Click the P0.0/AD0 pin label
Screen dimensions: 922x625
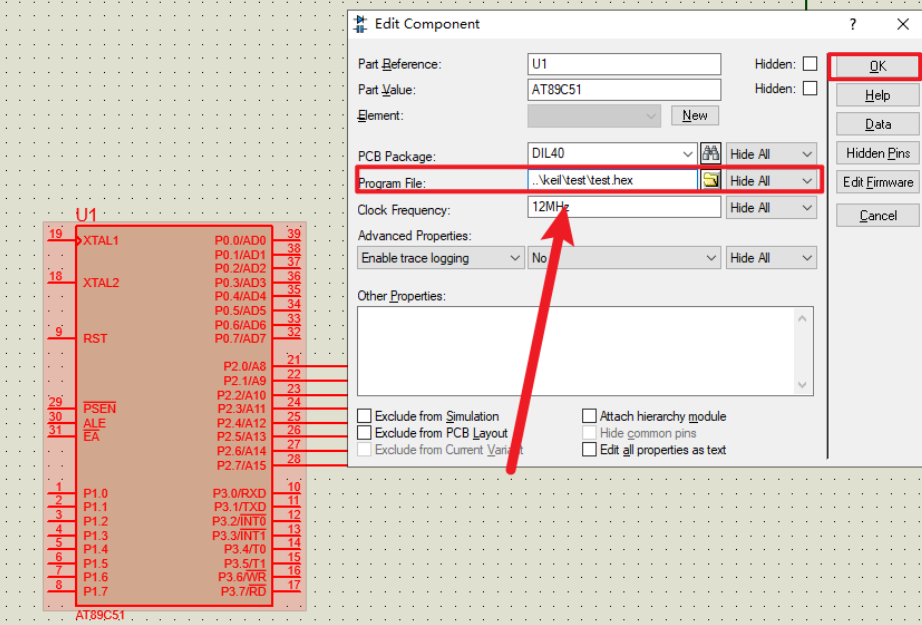(x=240, y=240)
